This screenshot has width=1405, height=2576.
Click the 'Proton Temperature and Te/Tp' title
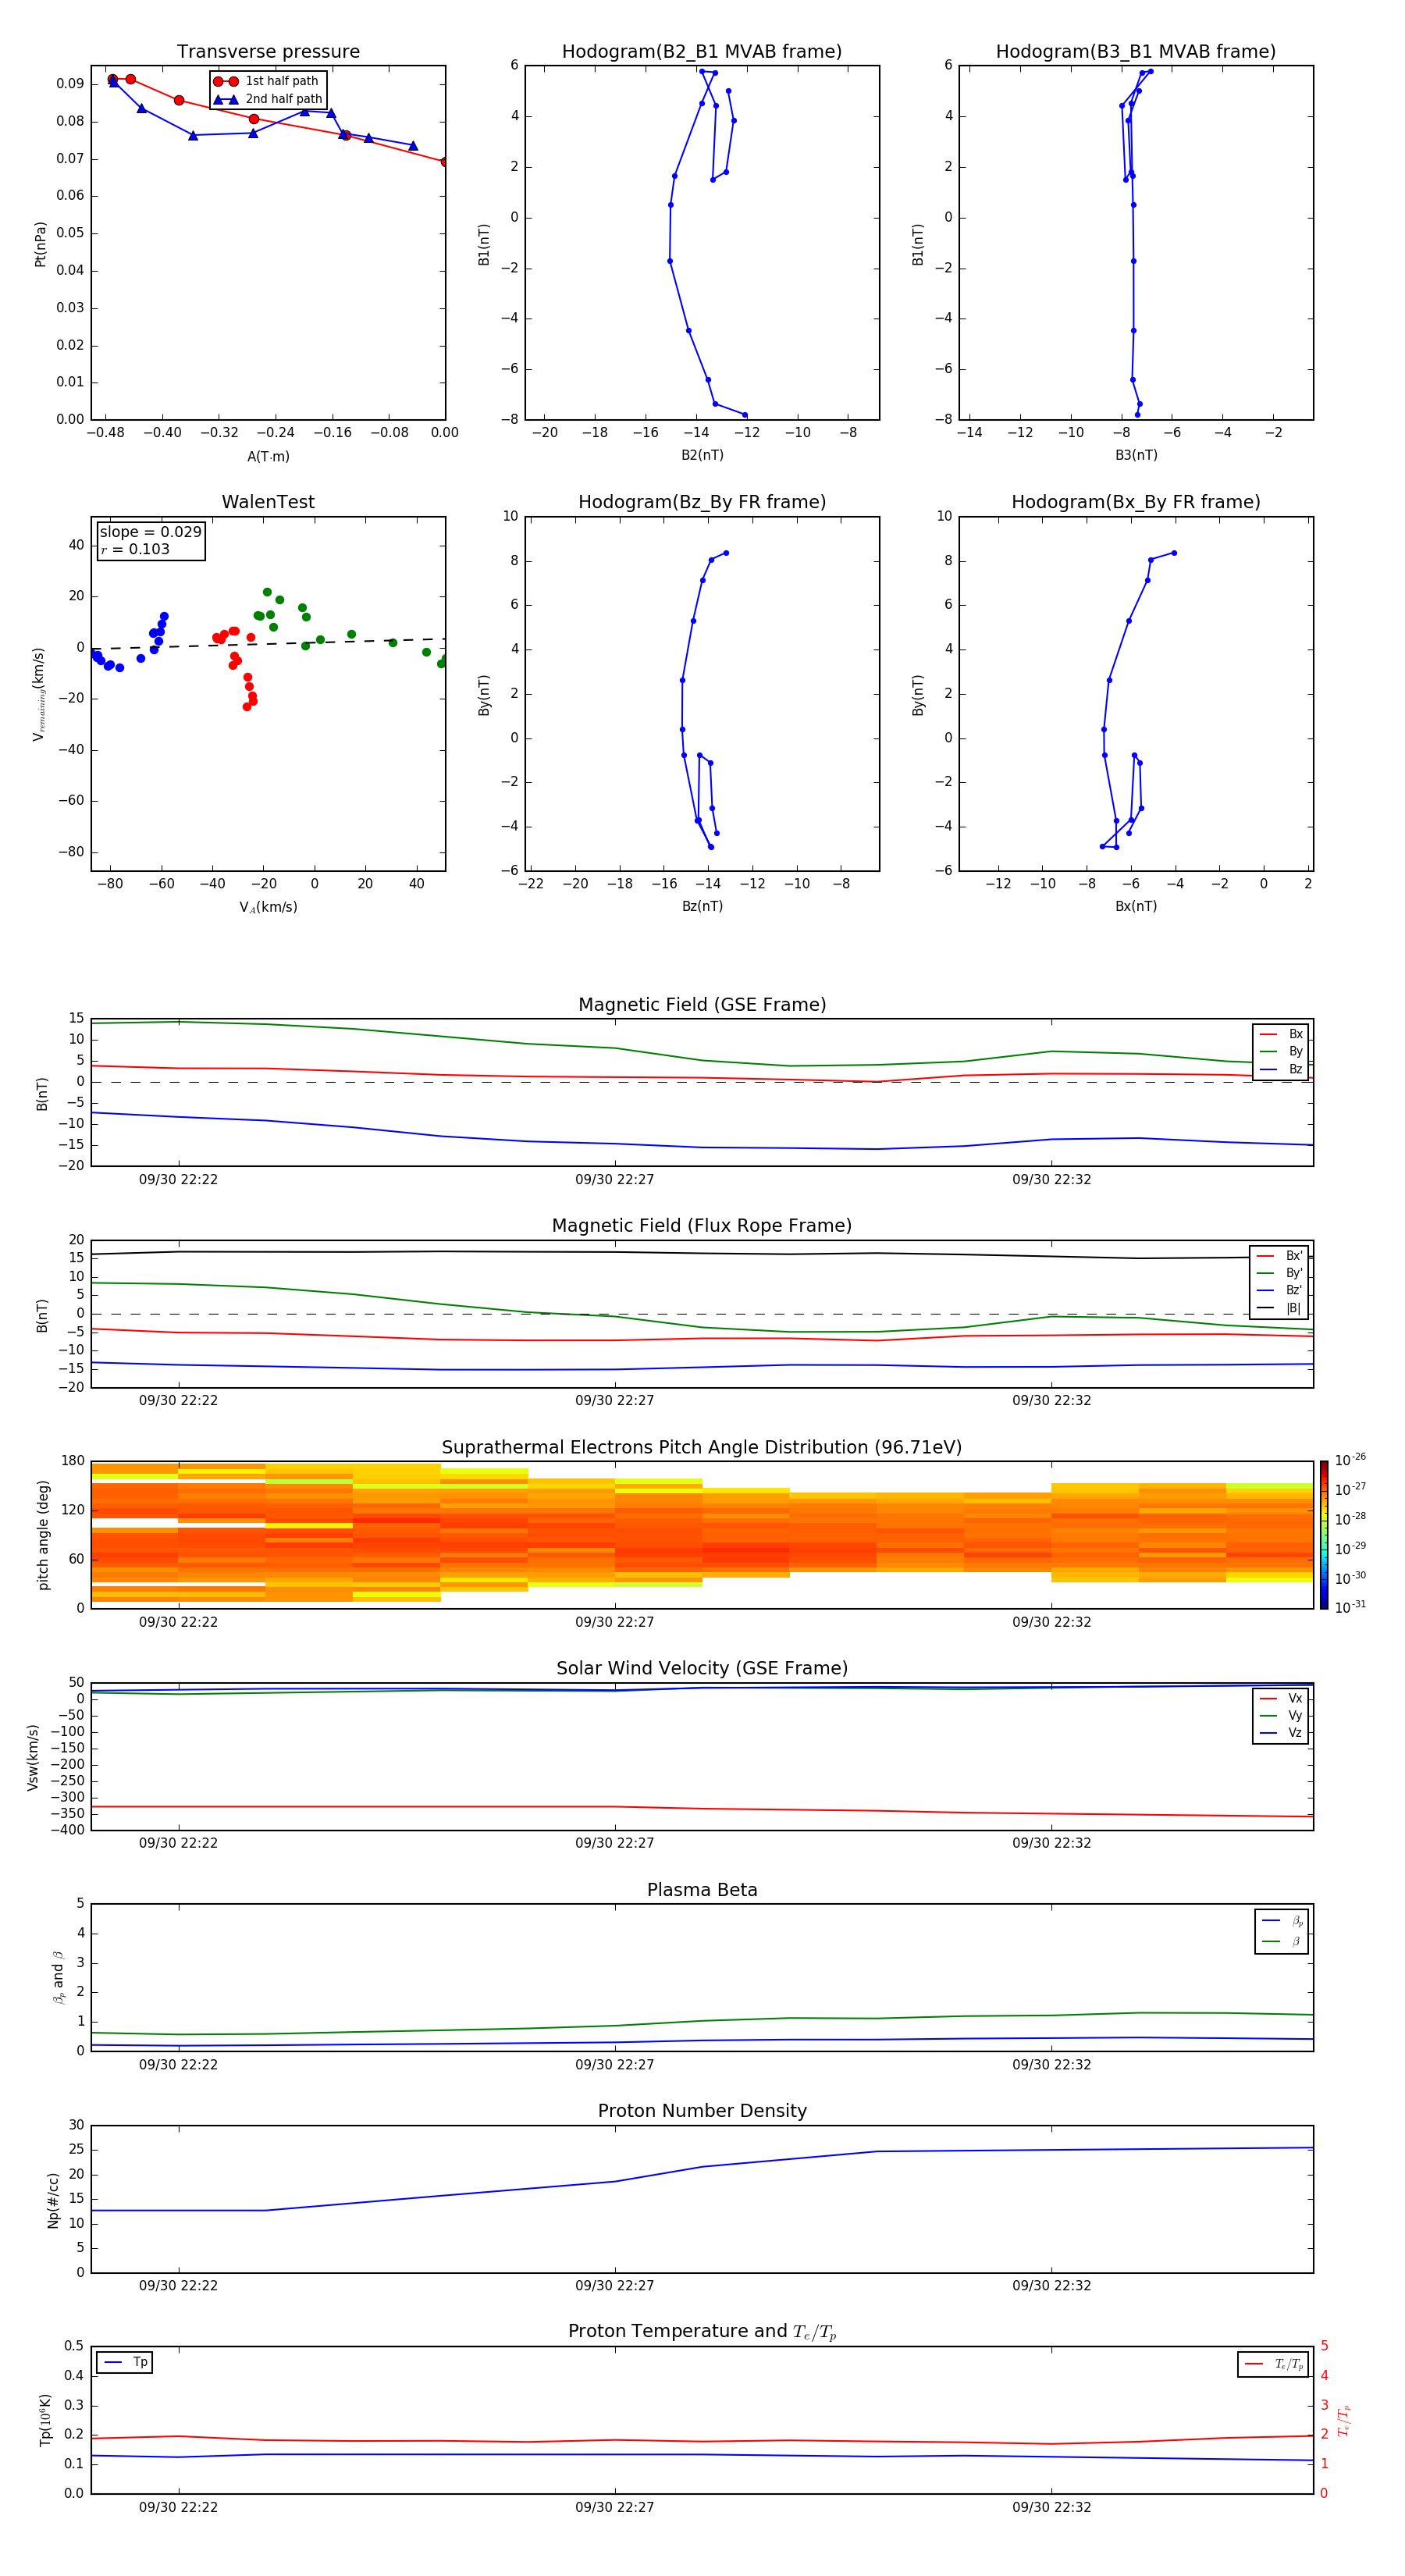click(702, 2332)
